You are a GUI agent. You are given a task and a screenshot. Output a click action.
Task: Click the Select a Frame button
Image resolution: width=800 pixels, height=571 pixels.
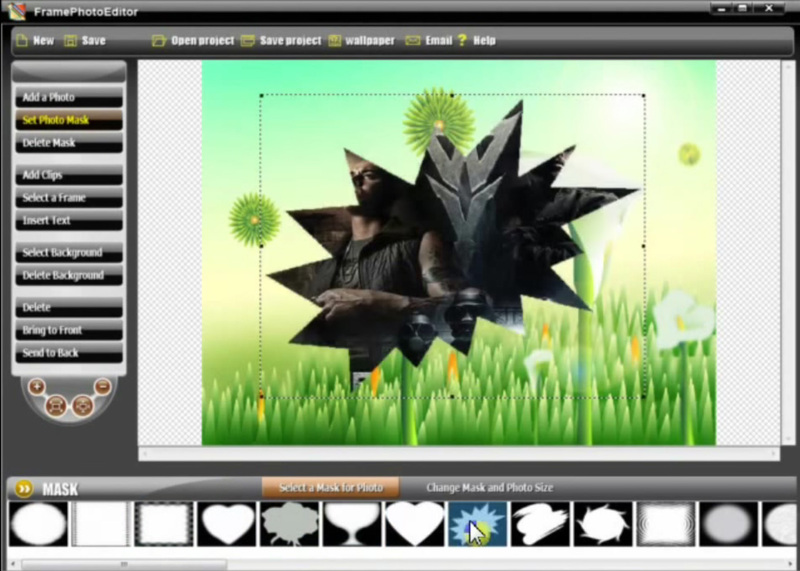tap(68, 198)
